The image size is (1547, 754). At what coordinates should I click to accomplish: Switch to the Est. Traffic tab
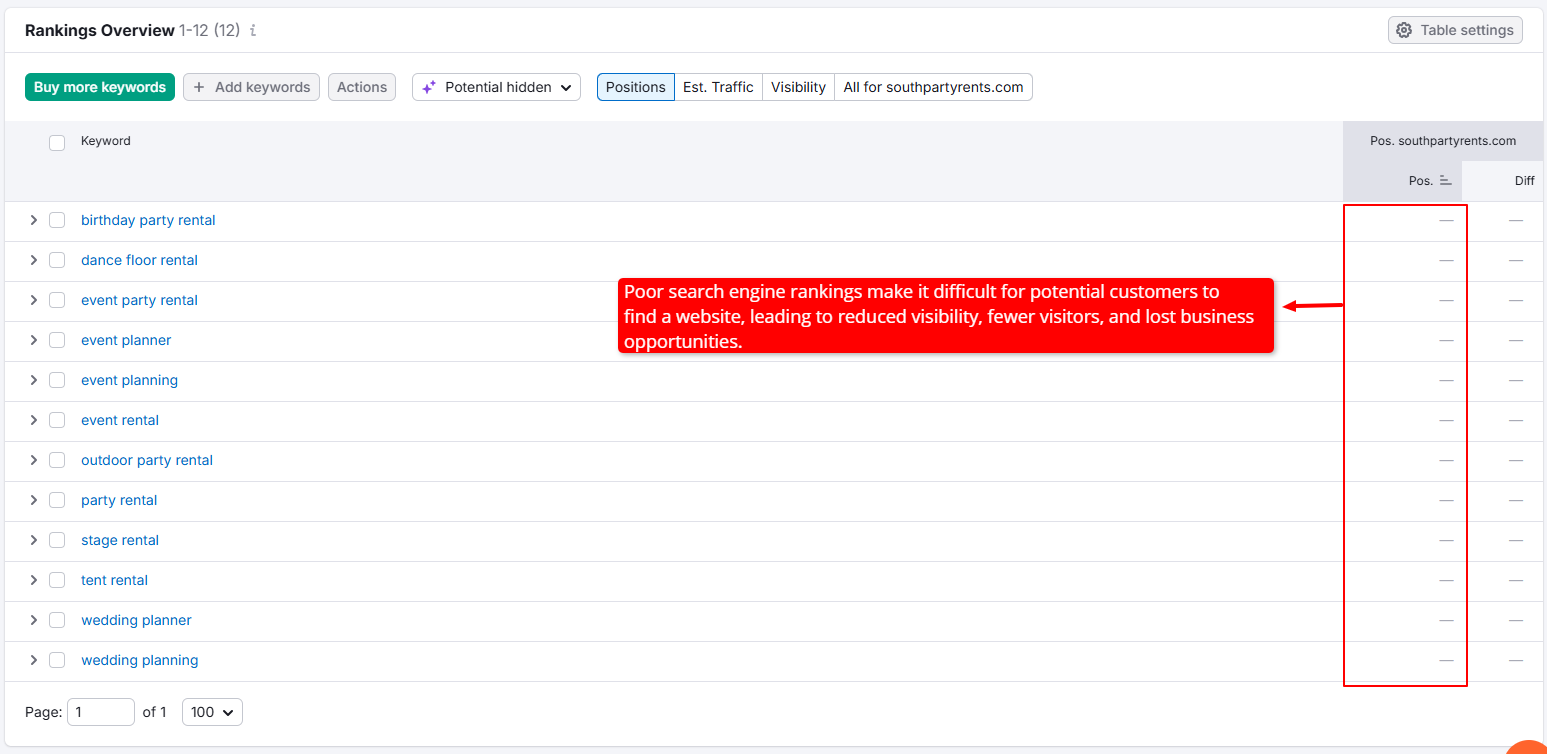(x=718, y=87)
